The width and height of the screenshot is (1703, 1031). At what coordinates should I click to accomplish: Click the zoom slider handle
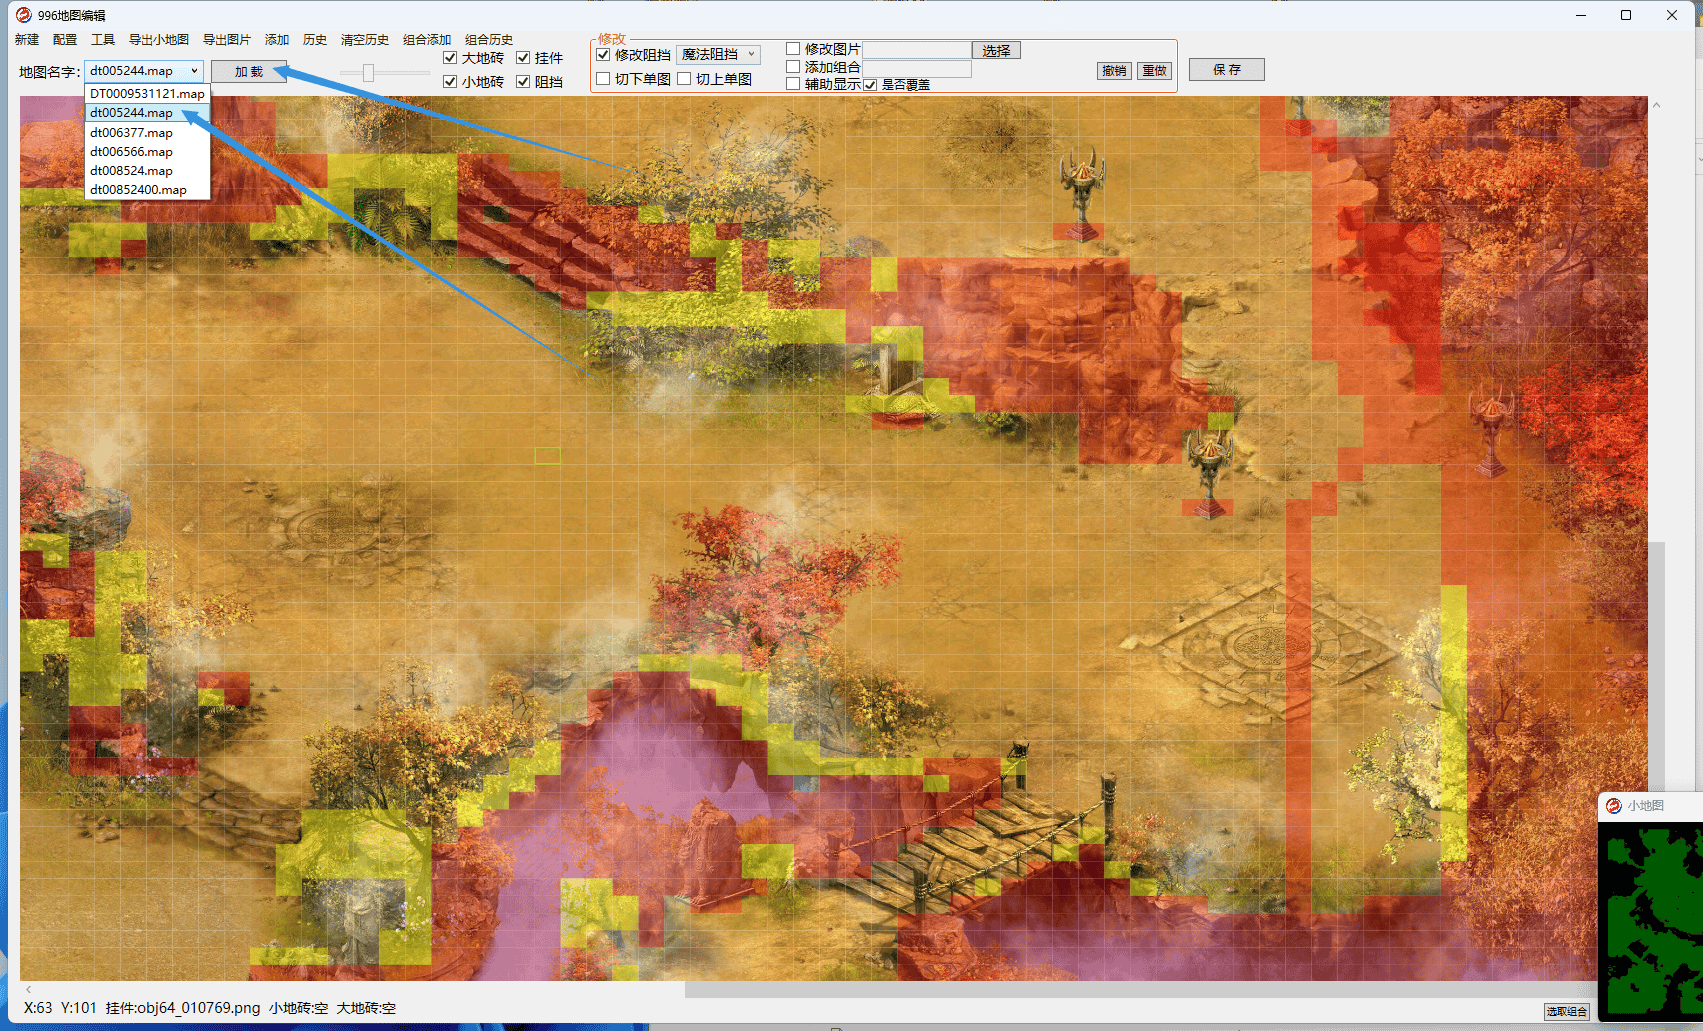(x=368, y=72)
